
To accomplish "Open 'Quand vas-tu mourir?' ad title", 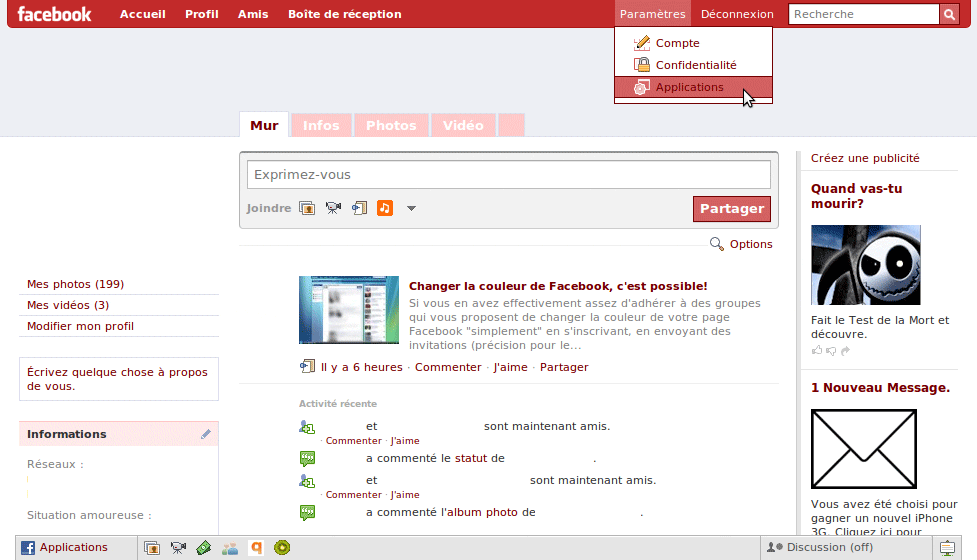I will click(x=857, y=196).
